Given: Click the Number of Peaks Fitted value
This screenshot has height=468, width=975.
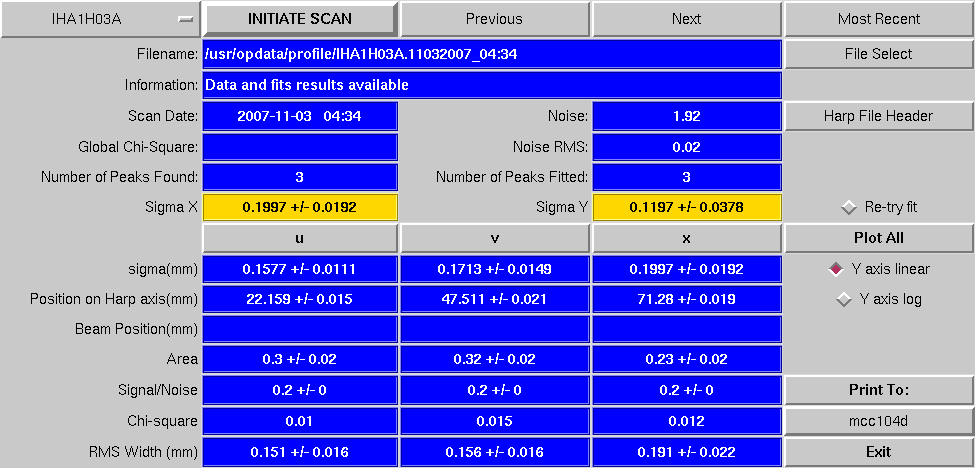Looking at the screenshot, I should click(686, 177).
